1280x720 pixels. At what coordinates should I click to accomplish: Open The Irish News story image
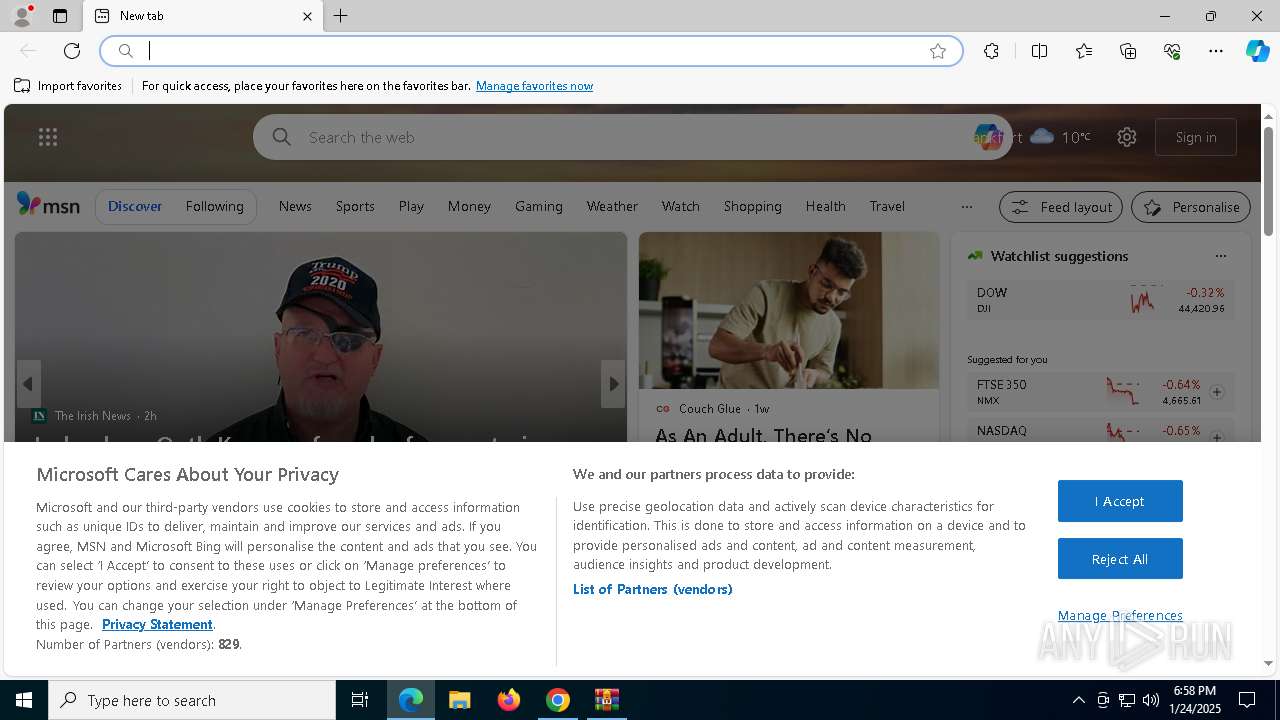320,337
